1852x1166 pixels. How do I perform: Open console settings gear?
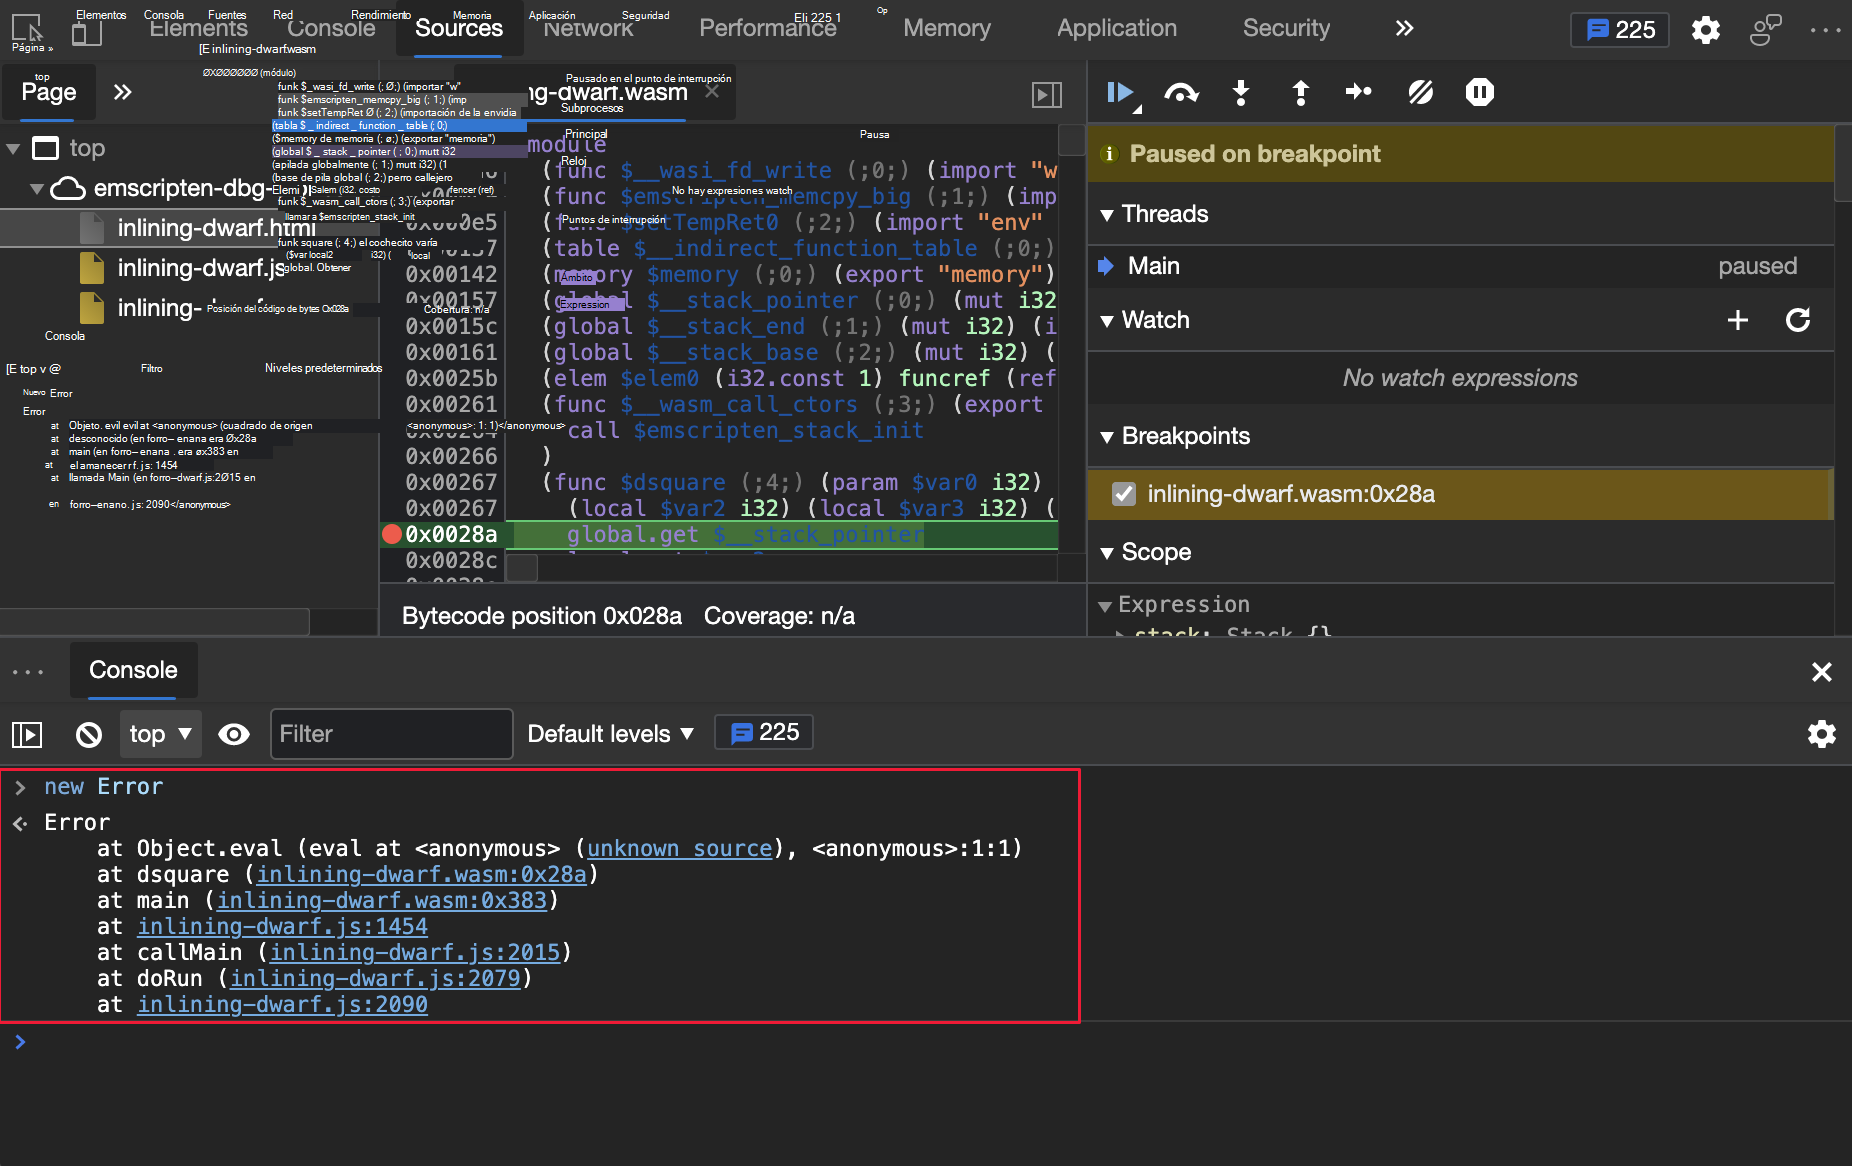pyautogui.click(x=1821, y=734)
